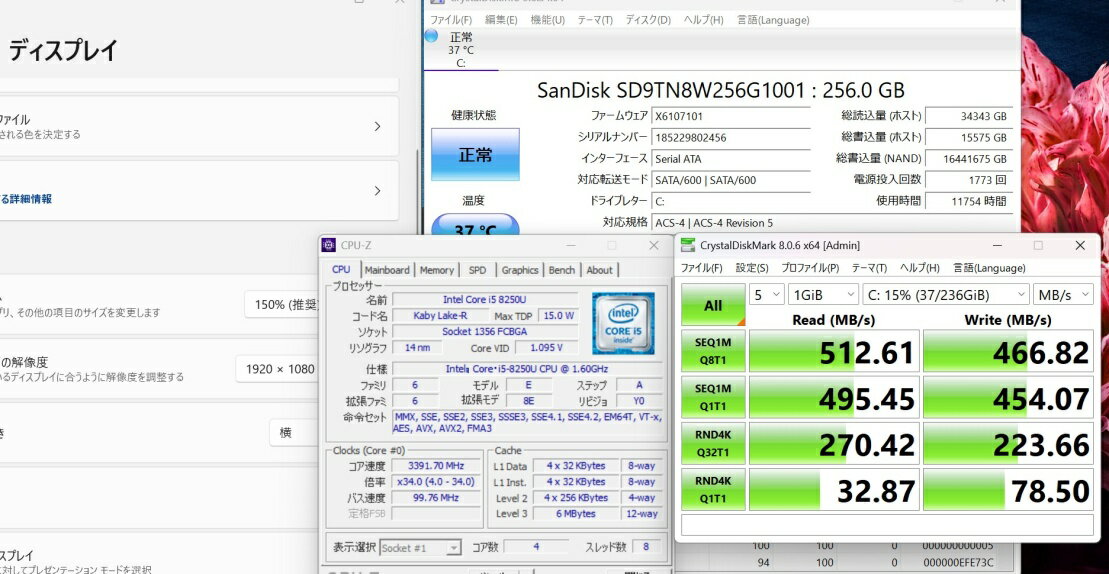This screenshot has width=1109, height=574.
Task: Open the 設定(S) menu in CrystalDiskMark
Action: tap(751, 268)
